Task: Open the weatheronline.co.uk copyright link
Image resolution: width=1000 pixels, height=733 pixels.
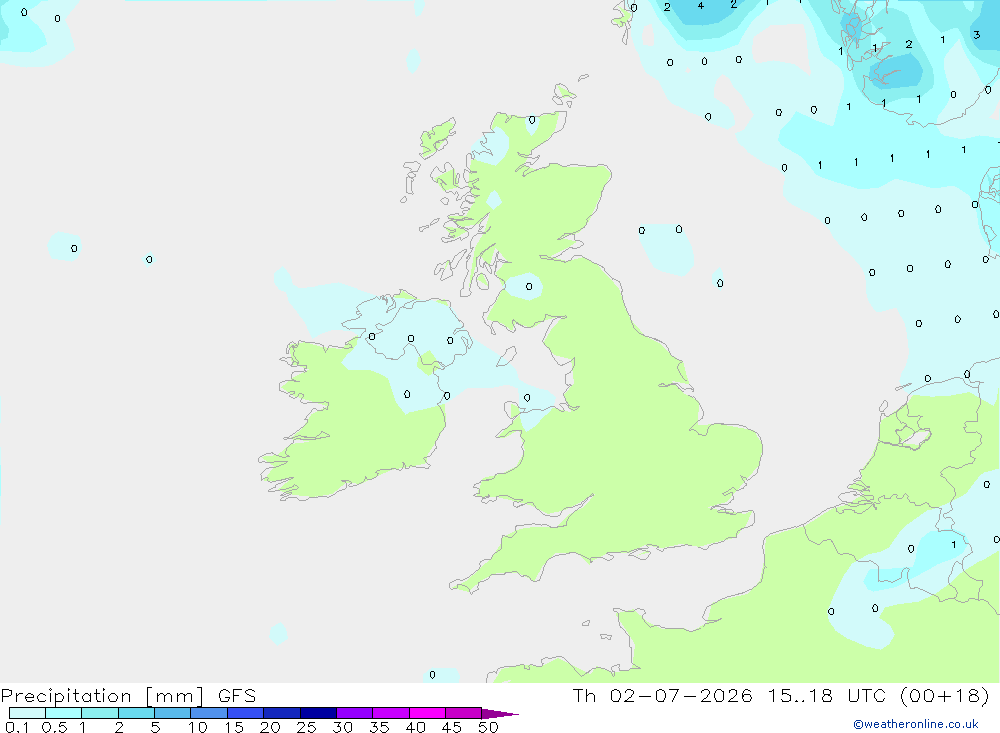Action: (x=915, y=724)
